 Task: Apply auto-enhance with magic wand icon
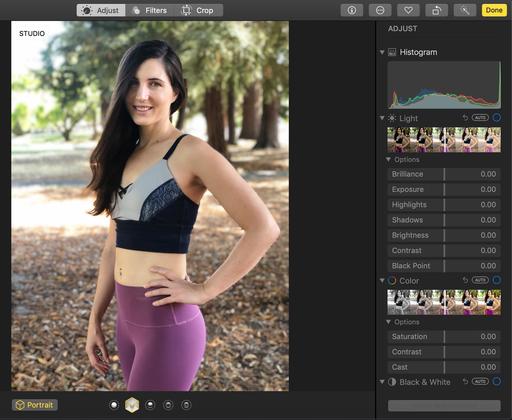click(x=465, y=10)
